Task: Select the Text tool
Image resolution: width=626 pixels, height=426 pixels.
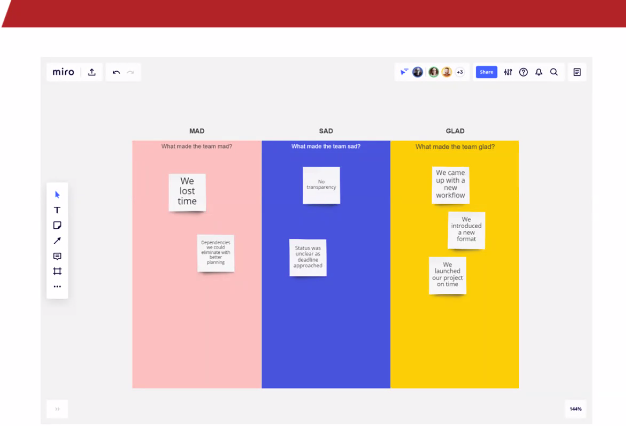Action: point(57,210)
